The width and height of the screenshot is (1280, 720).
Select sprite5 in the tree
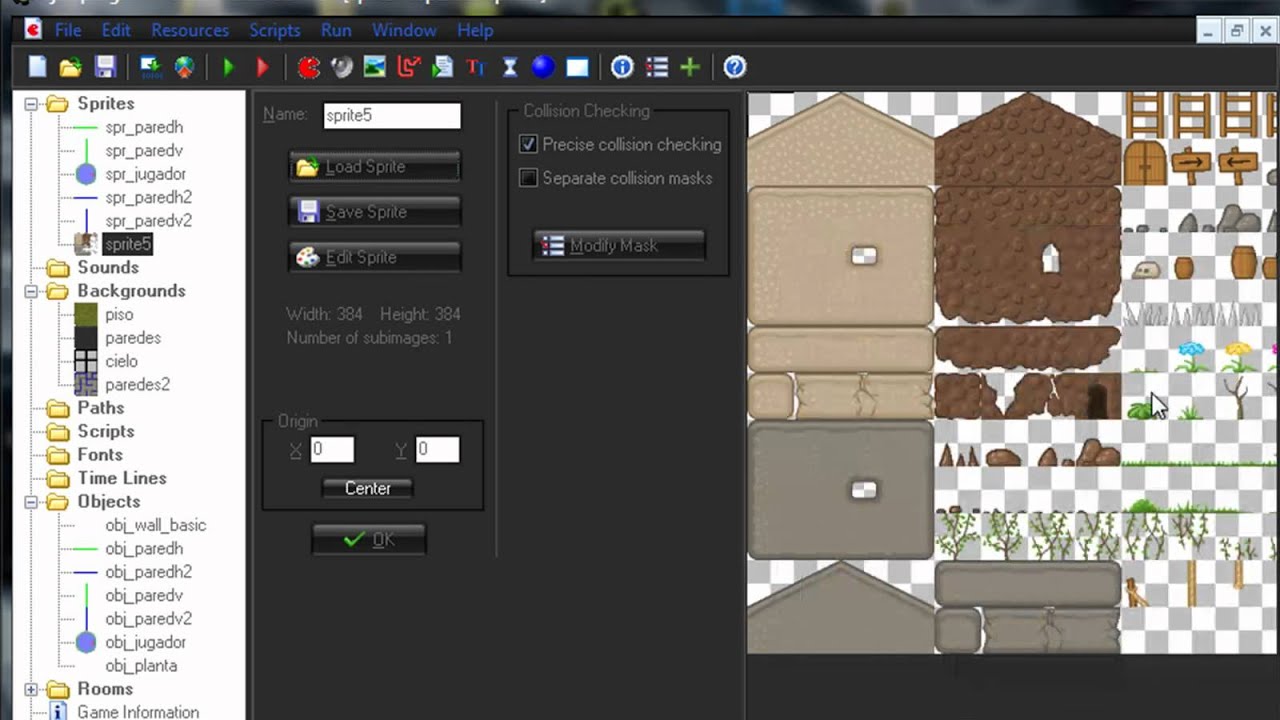click(127, 244)
